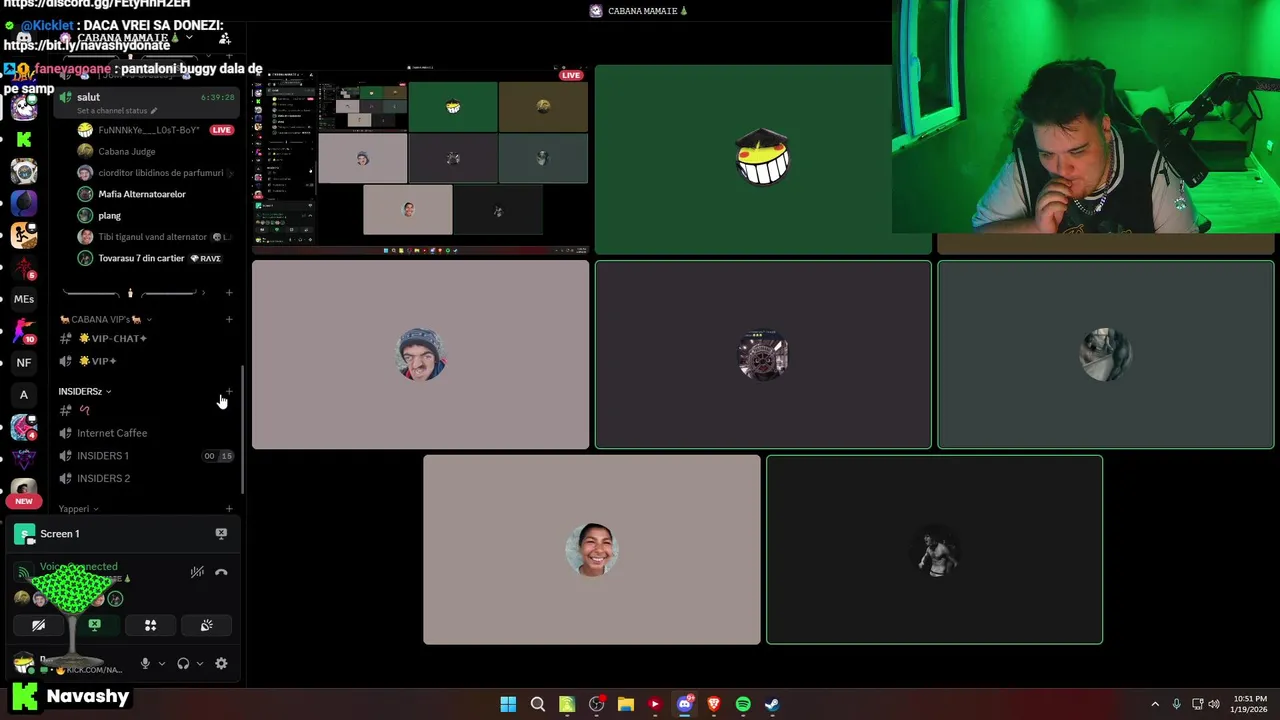The width and height of the screenshot is (1280, 720).
Task: Show hidden system tray icons
Action: [x=1155, y=704]
